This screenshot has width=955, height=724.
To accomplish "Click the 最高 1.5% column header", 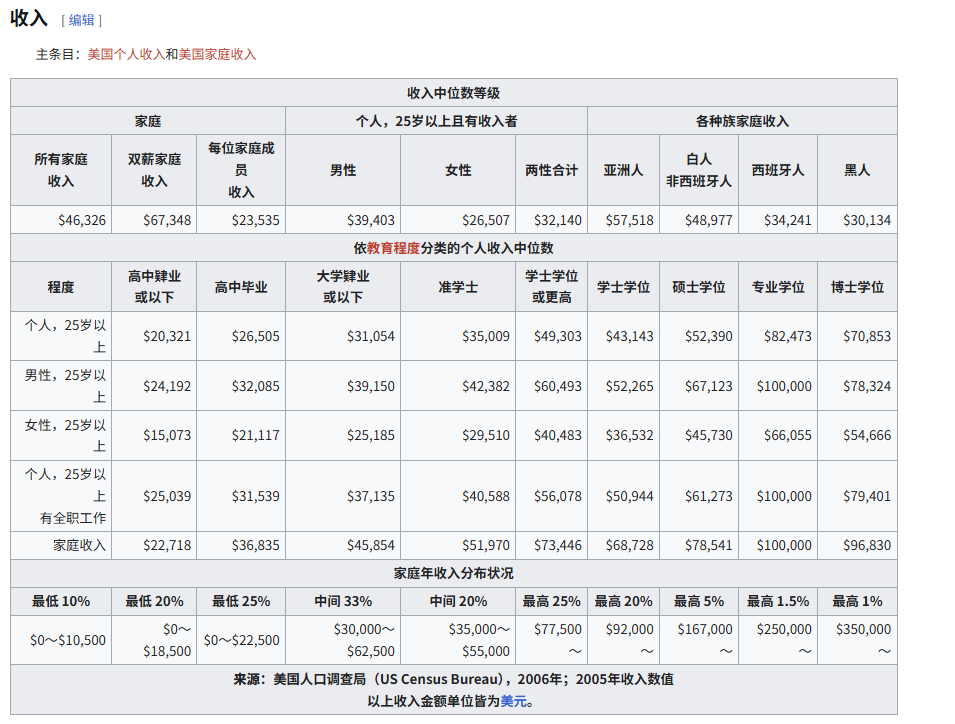I will pyautogui.click(x=778, y=601).
